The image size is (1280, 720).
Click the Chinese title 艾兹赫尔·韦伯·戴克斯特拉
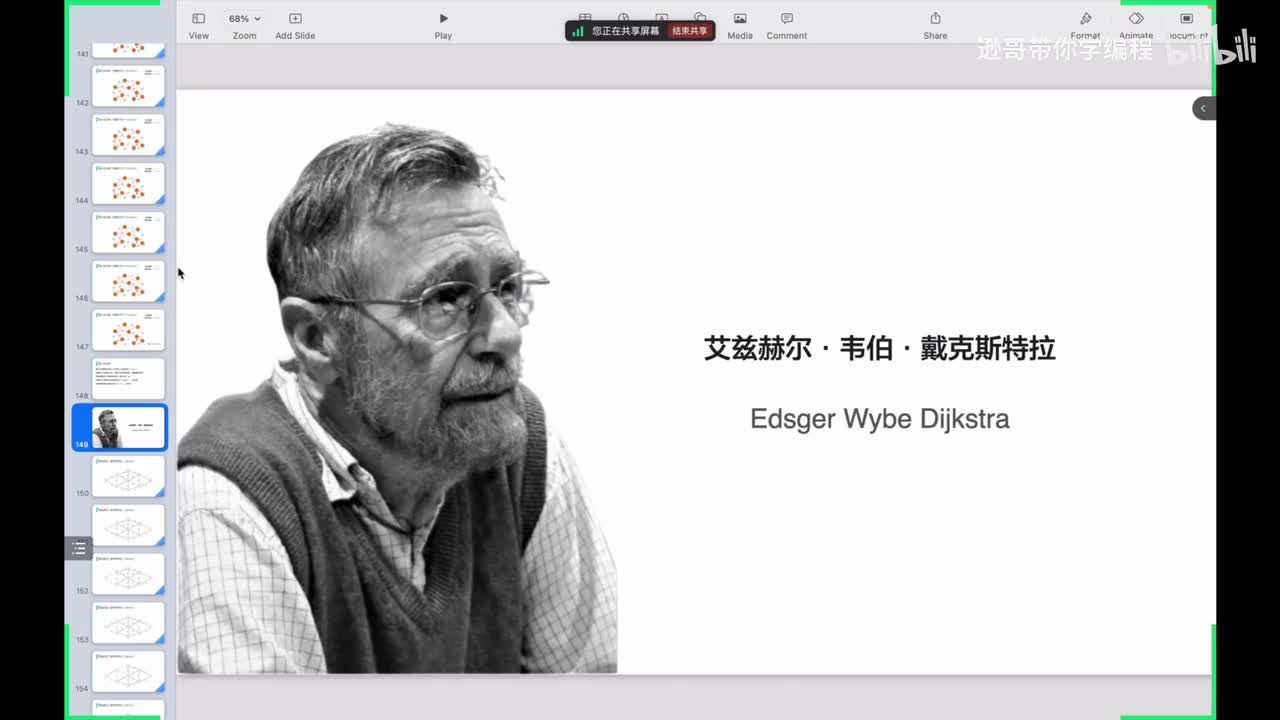[x=880, y=348]
